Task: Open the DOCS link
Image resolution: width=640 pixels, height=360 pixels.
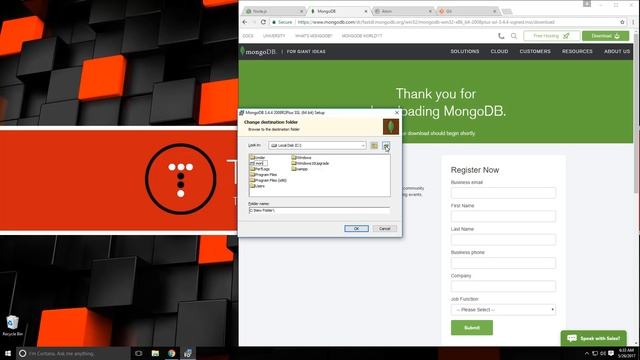Action: click(x=248, y=36)
